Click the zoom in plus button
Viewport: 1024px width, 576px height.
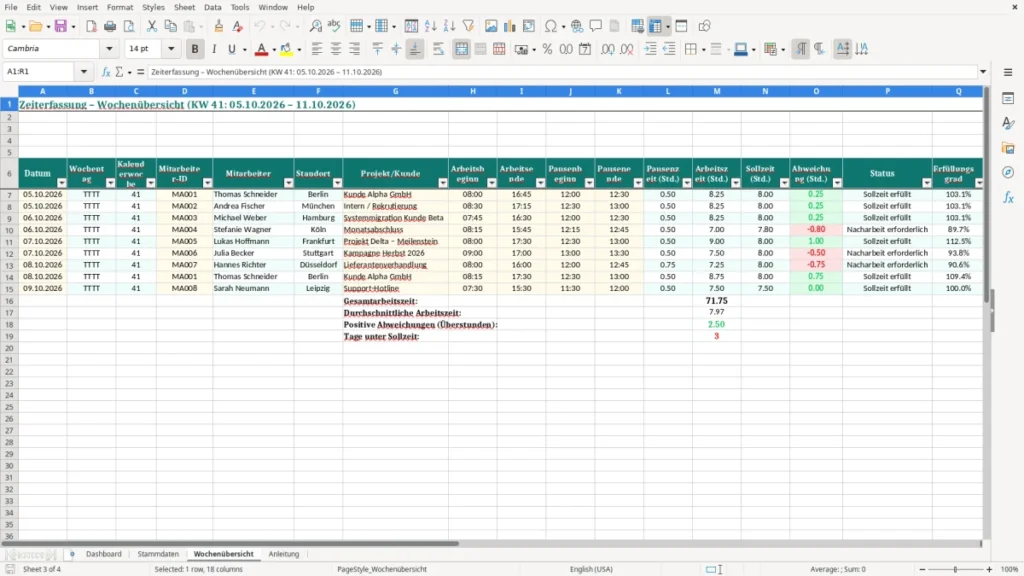989,569
